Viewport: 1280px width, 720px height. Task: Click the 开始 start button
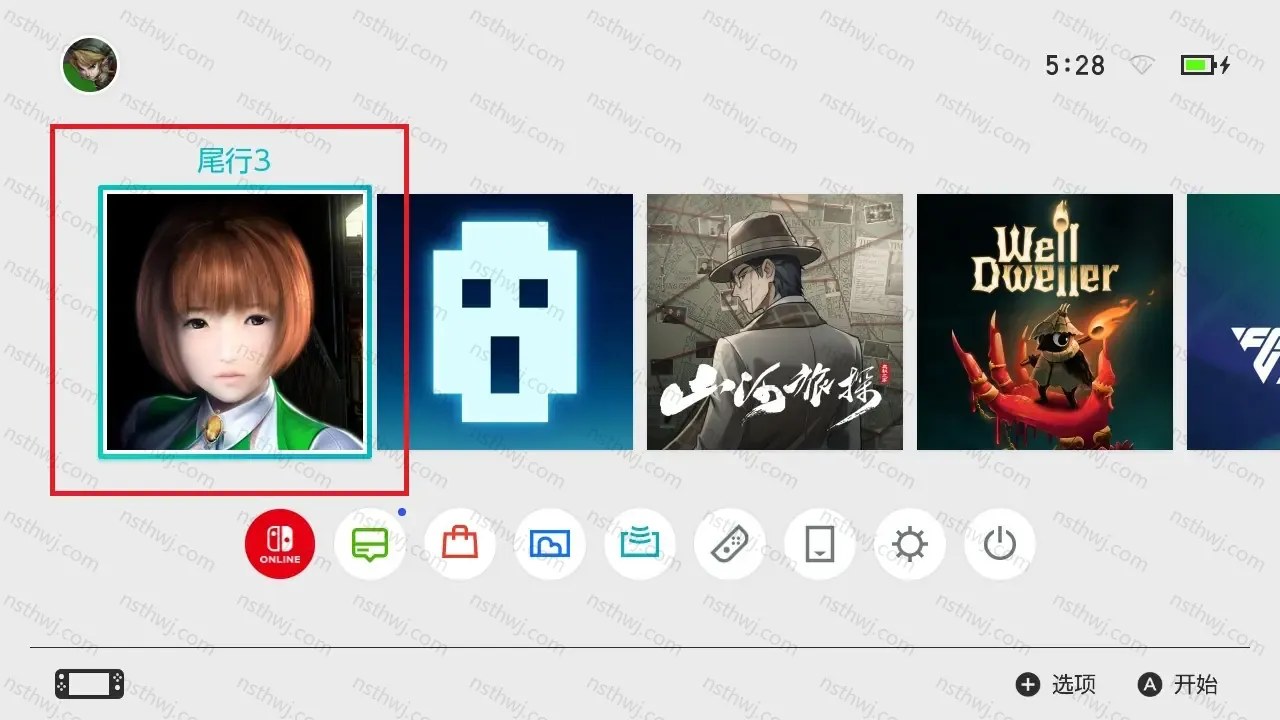[1178, 684]
